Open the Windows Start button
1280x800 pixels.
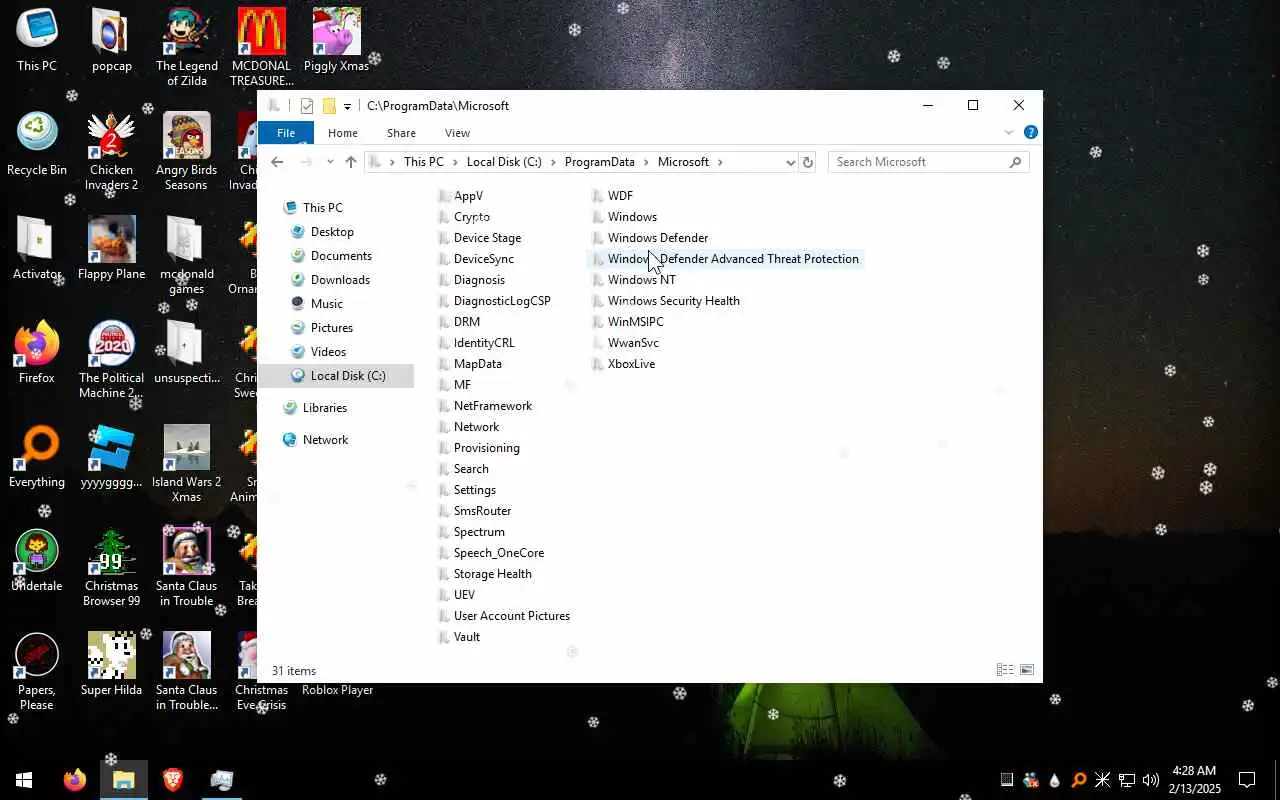(24, 780)
